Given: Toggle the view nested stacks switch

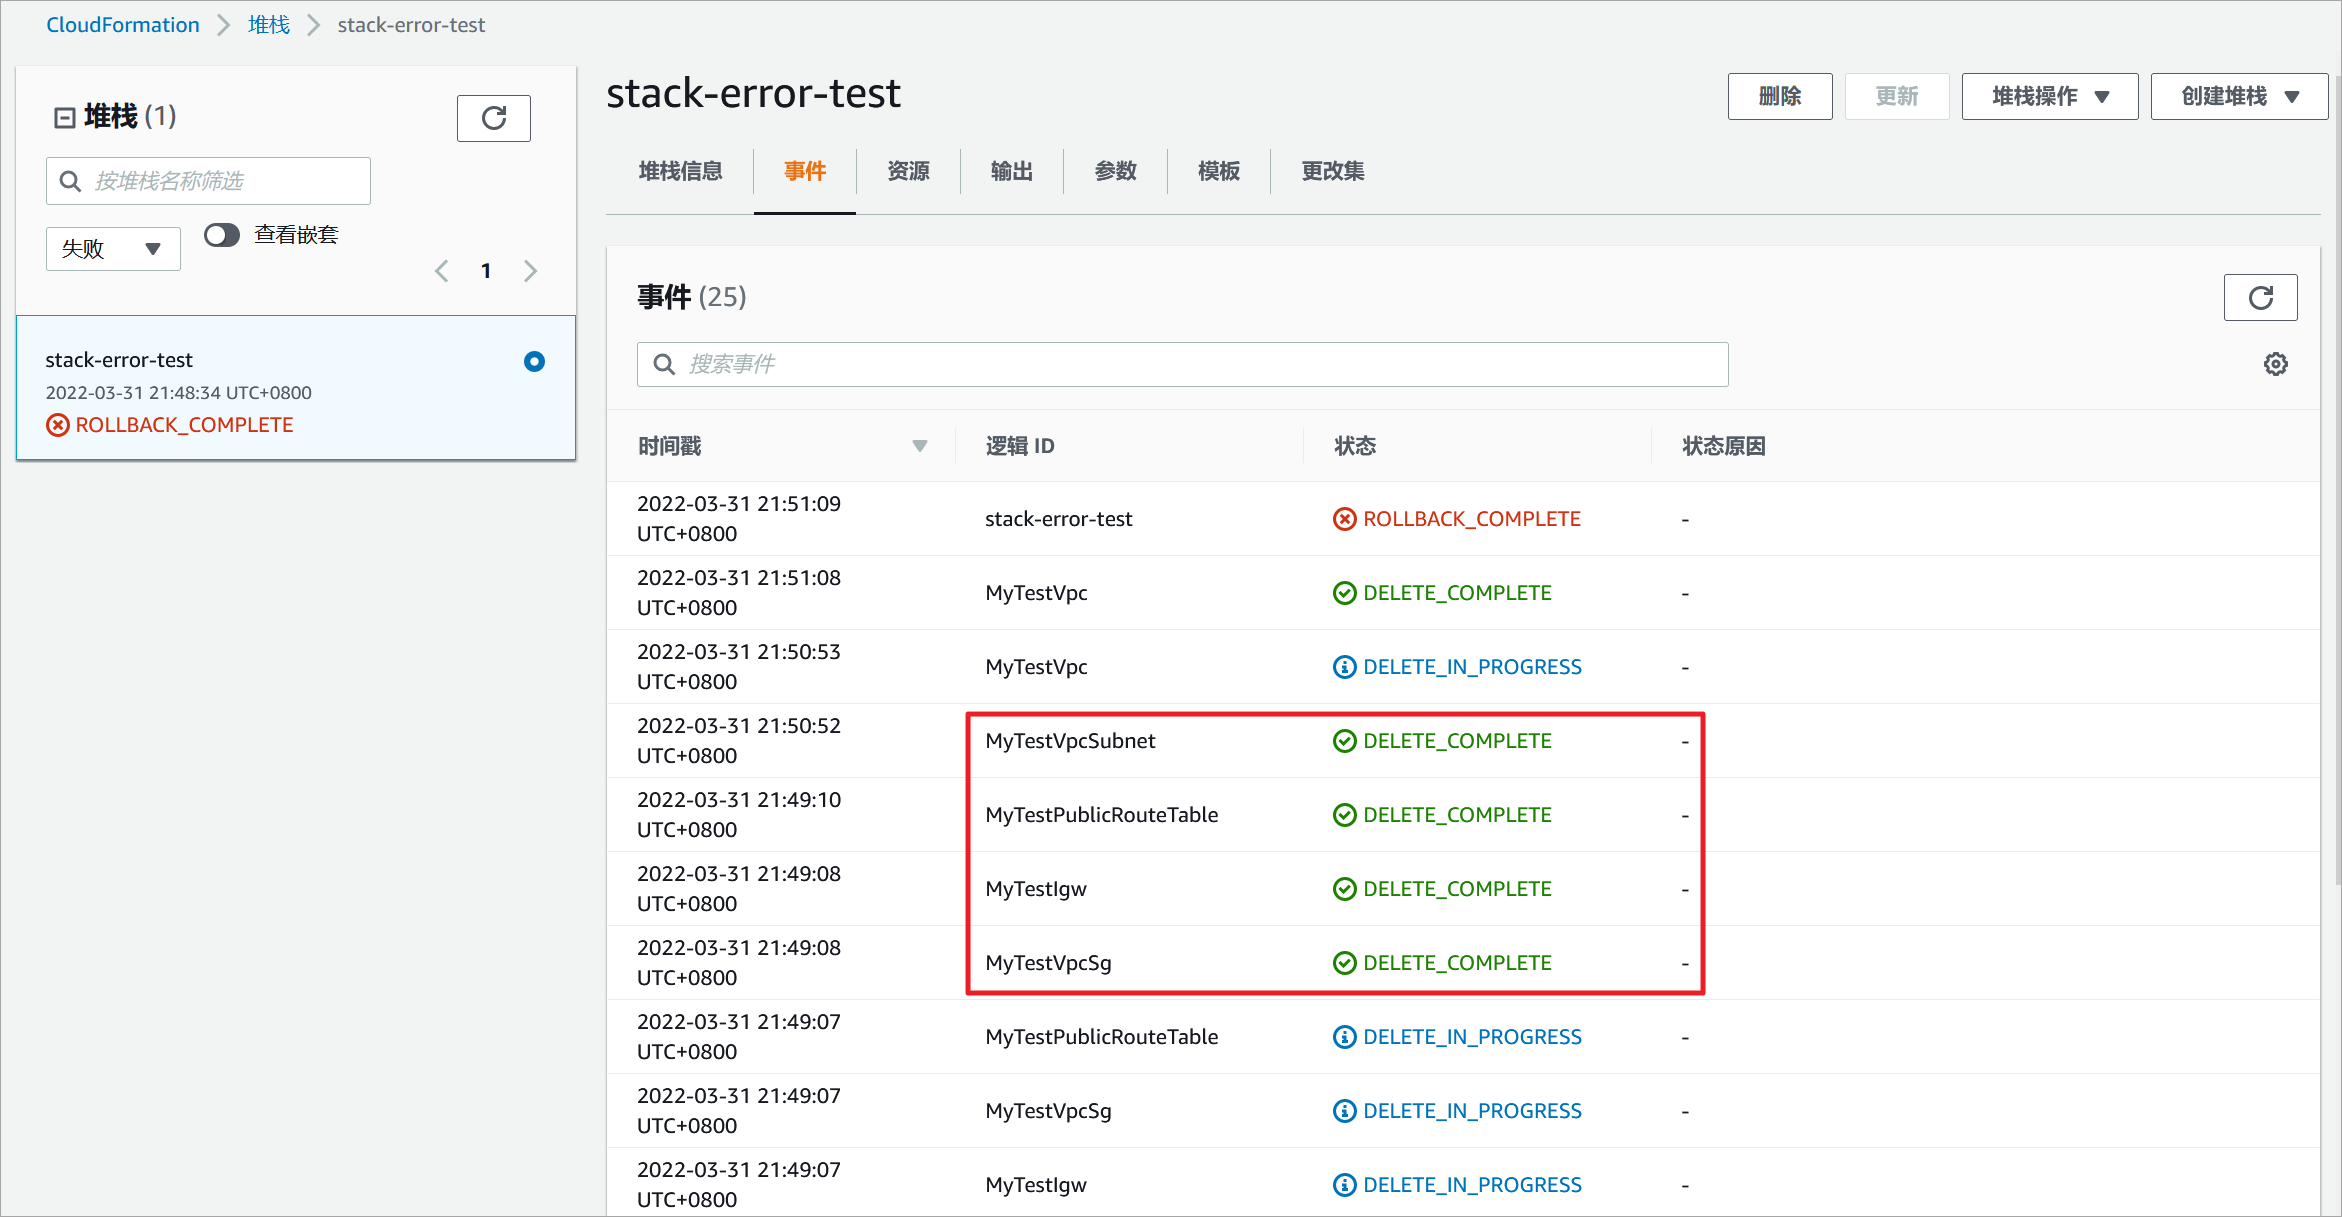Looking at the screenshot, I should 222,235.
